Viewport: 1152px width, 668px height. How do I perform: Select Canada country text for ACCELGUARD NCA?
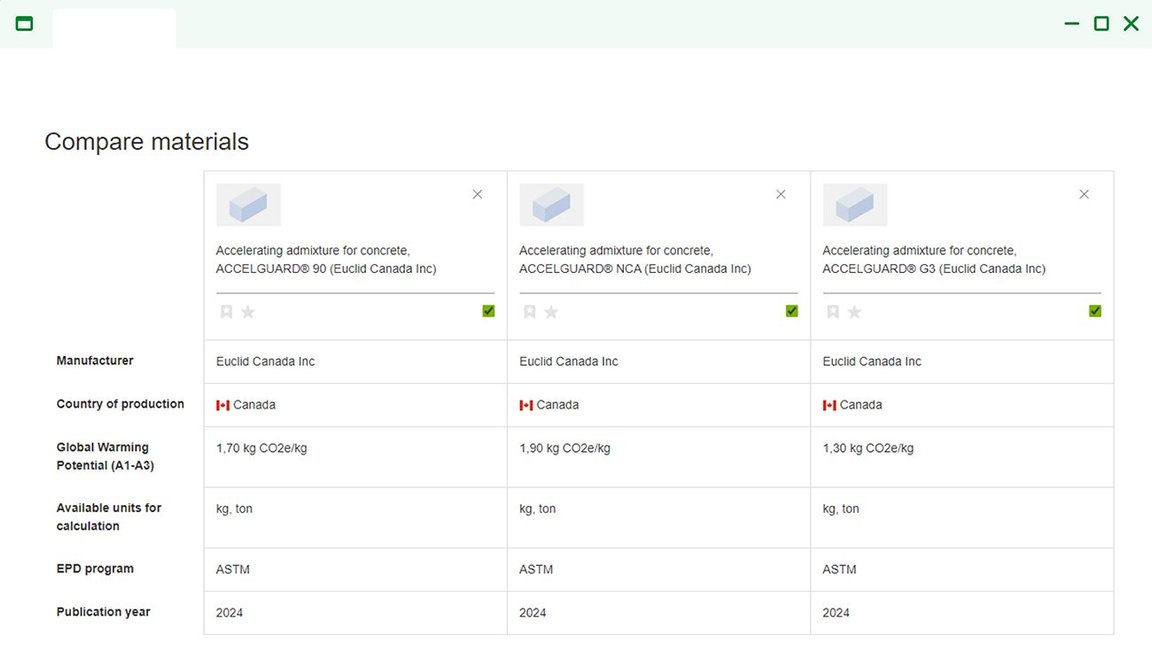(x=558, y=405)
